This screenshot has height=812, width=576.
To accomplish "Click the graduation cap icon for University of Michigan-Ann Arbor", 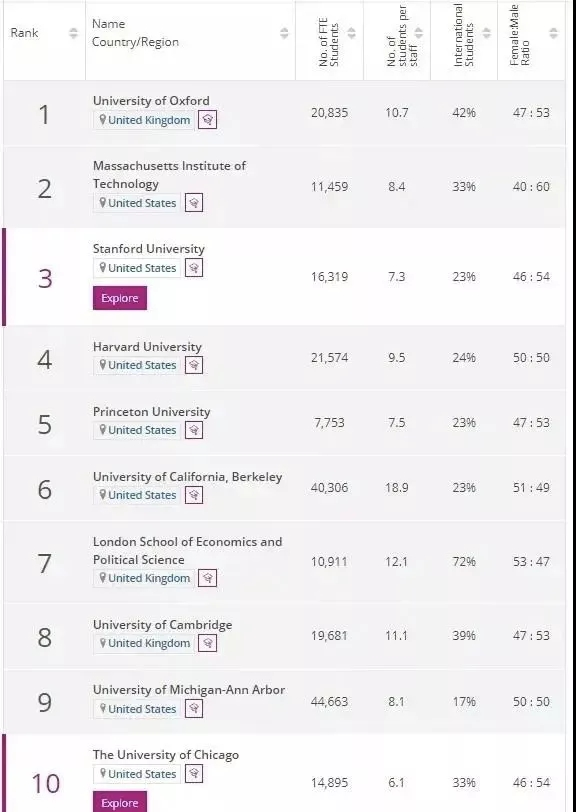I will pyautogui.click(x=194, y=708).
